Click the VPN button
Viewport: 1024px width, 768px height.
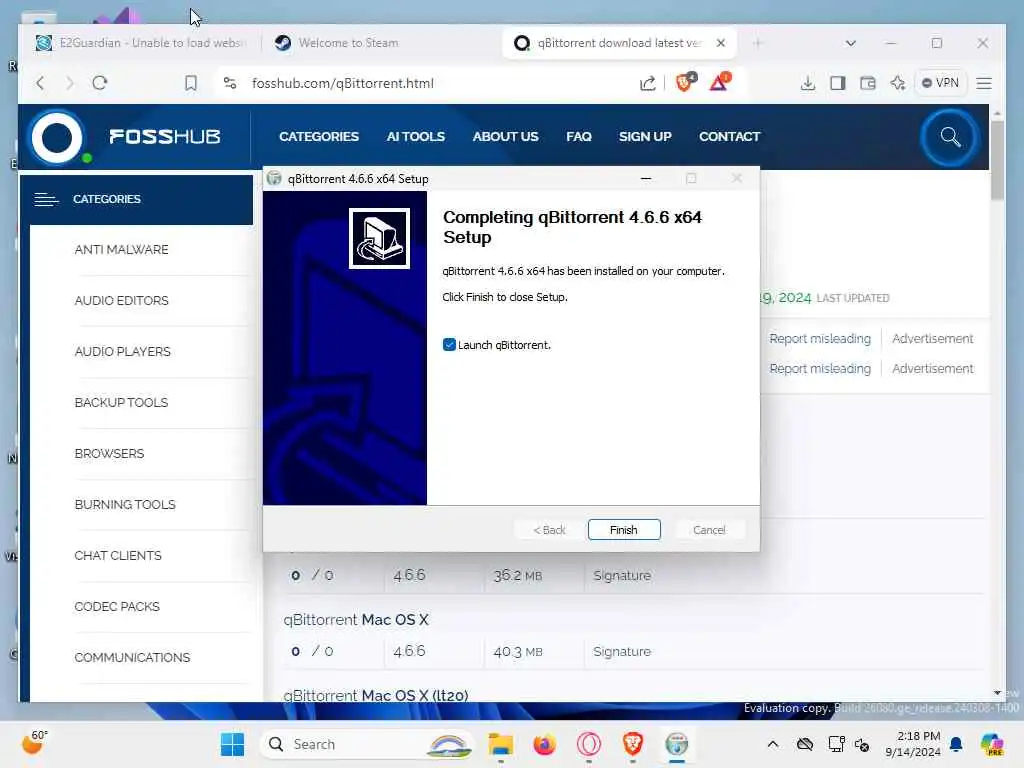[x=940, y=83]
